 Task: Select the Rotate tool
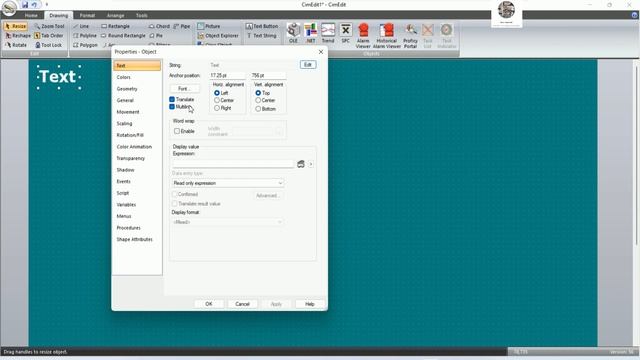(x=16, y=45)
